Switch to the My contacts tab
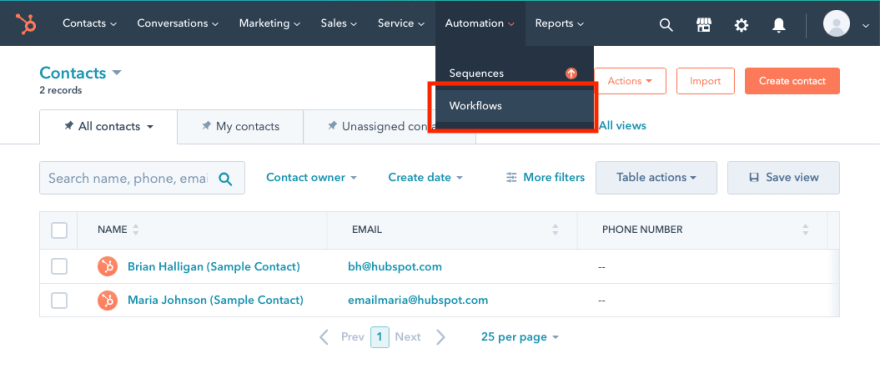The image size is (880, 374). [x=240, y=126]
